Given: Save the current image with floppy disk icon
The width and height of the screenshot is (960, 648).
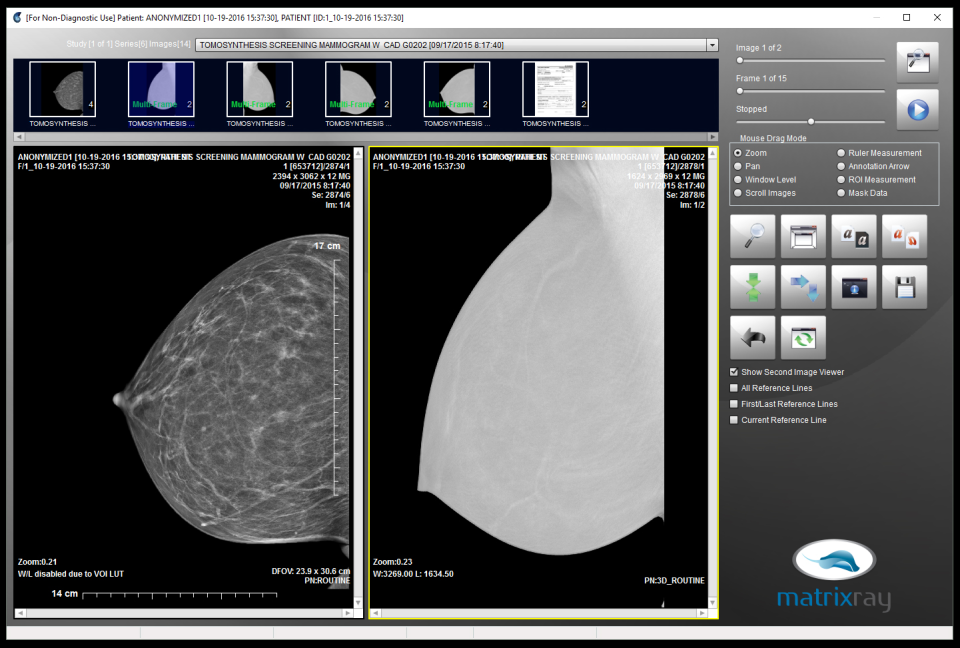Looking at the screenshot, I should pyautogui.click(x=904, y=287).
